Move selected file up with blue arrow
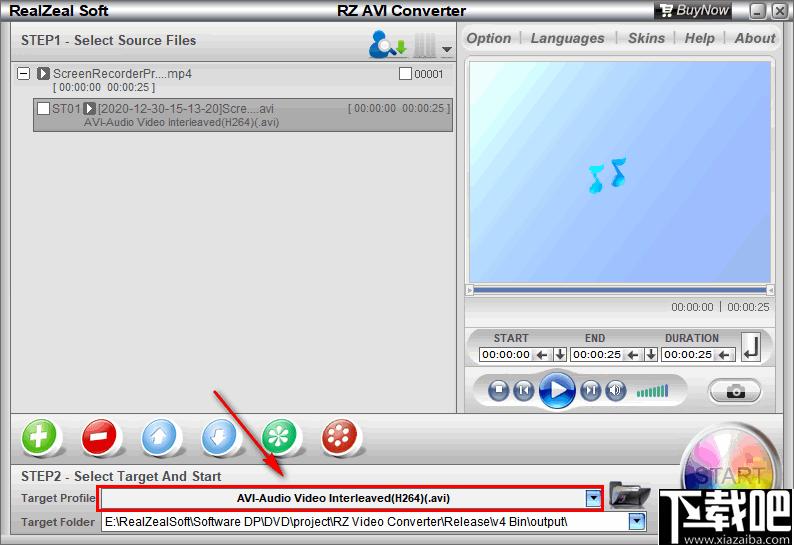The width and height of the screenshot is (794, 545). click(160, 437)
